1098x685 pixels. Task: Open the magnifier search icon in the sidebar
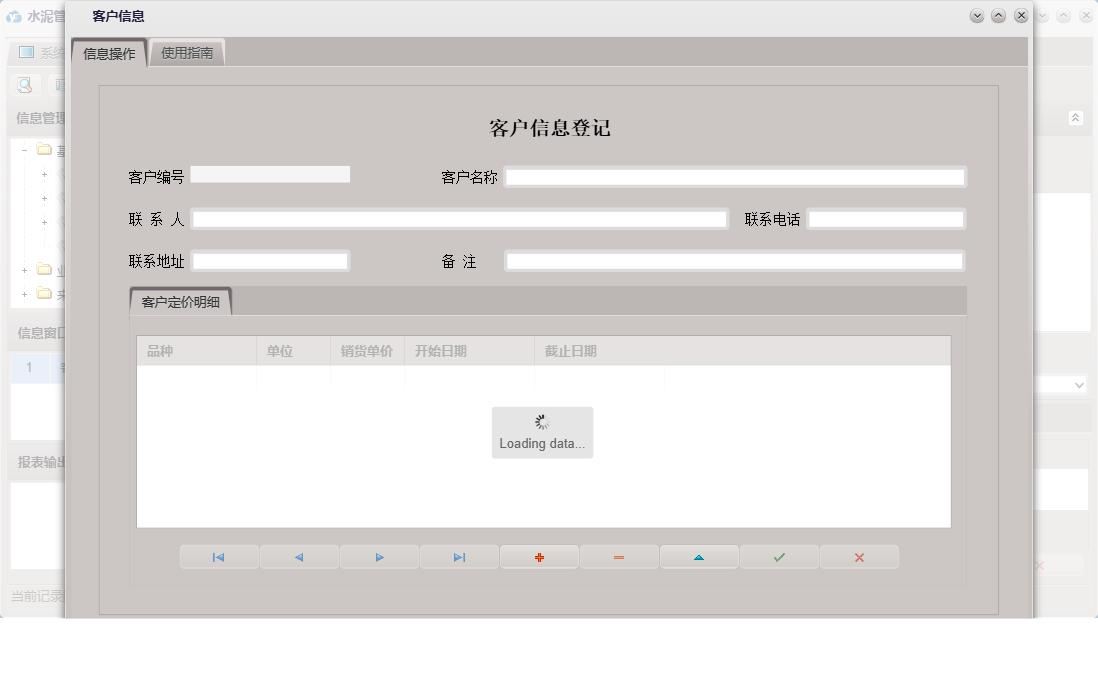(x=24, y=84)
